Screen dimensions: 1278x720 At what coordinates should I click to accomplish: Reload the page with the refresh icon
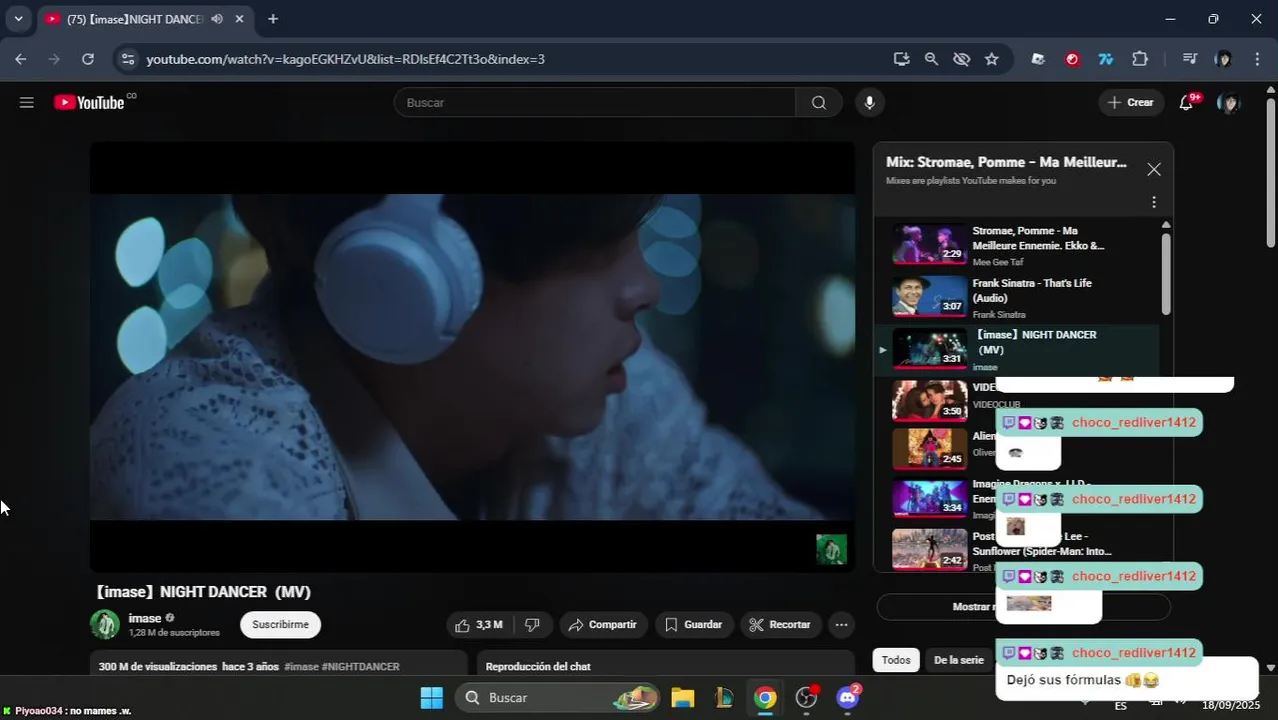88,59
